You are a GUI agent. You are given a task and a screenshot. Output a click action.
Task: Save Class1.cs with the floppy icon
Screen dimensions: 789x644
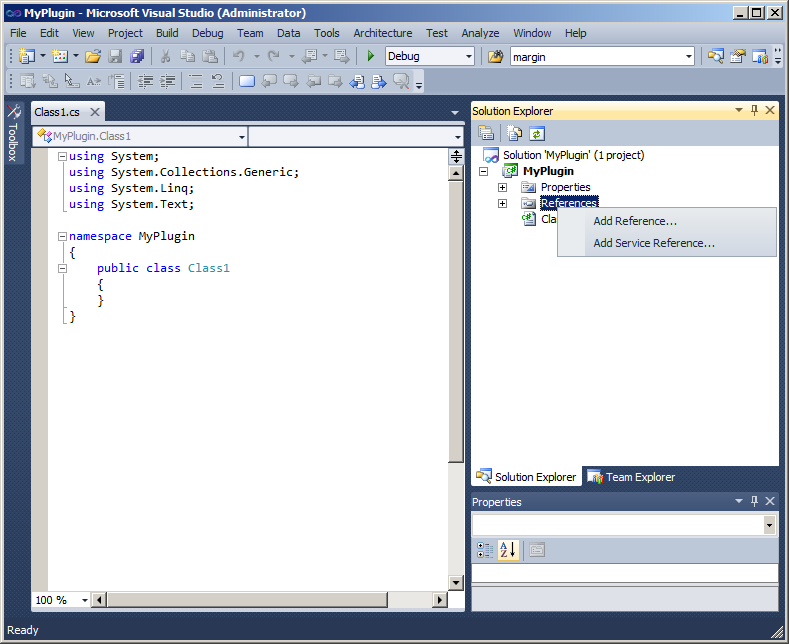(x=116, y=56)
